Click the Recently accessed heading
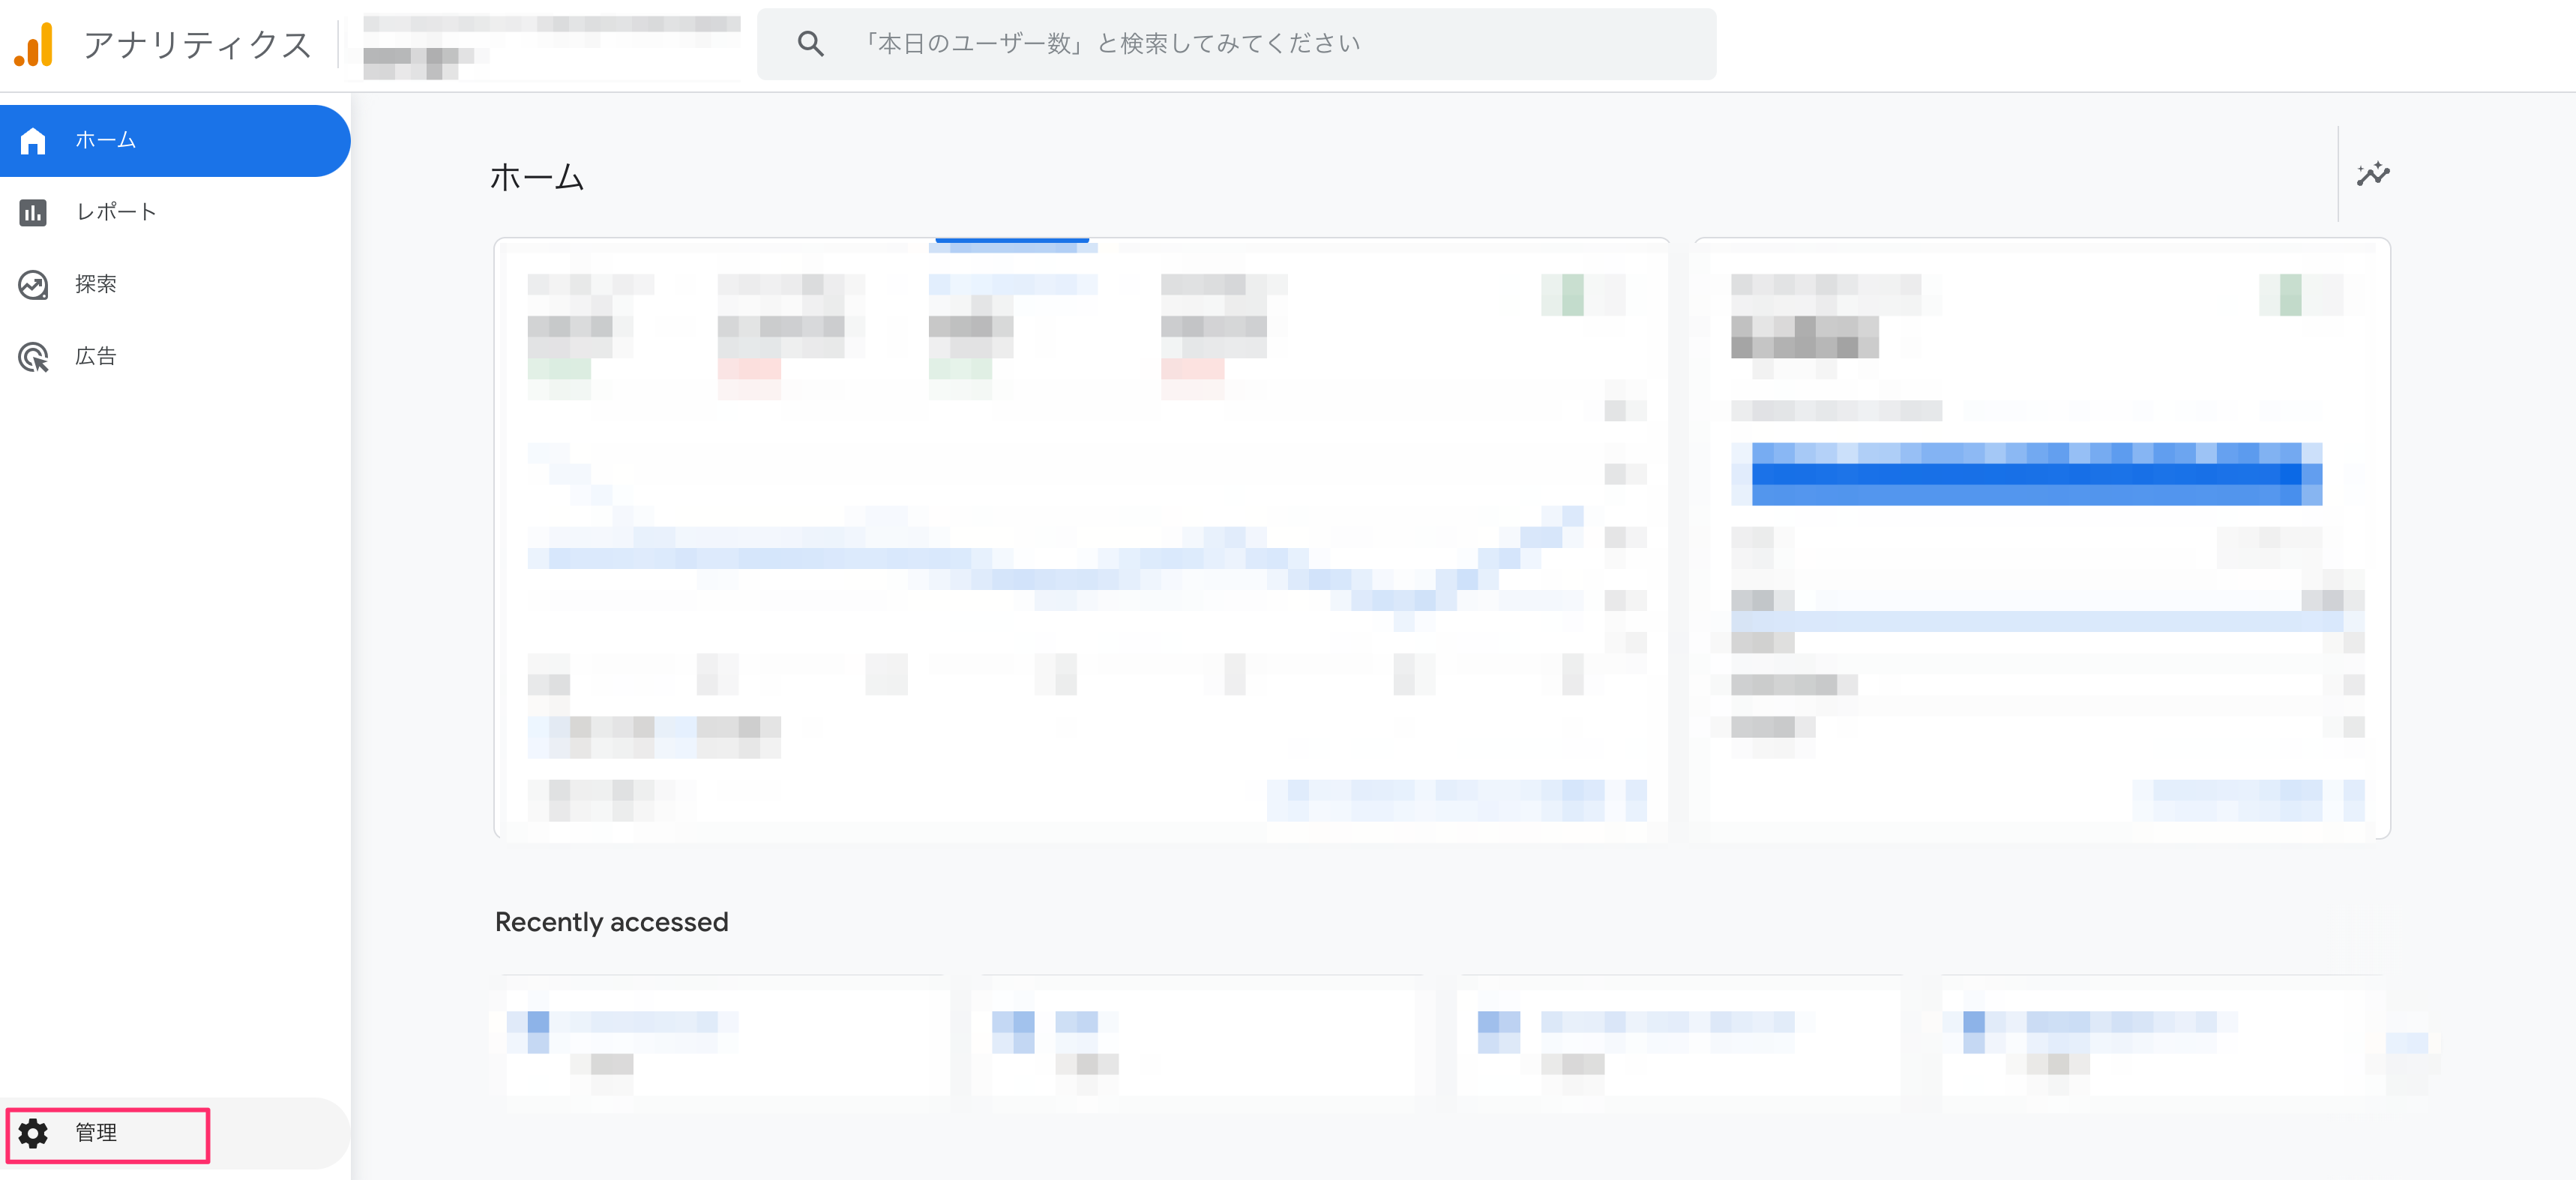This screenshot has height=1180, width=2576. pos(612,922)
